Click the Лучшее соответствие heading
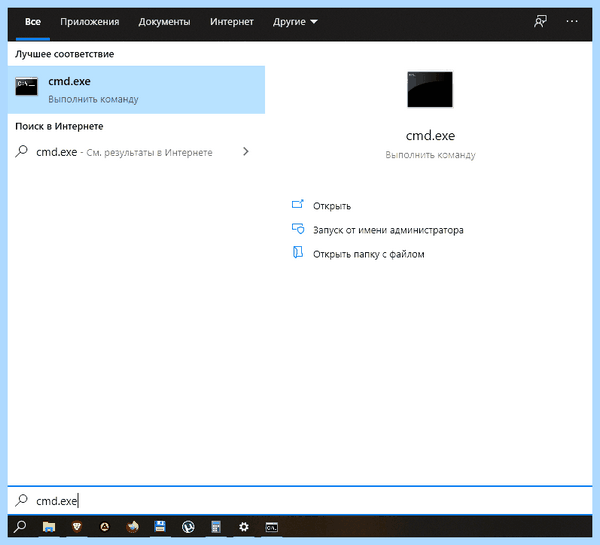The height and width of the screenshot is (545, 600). coord(64,54)
